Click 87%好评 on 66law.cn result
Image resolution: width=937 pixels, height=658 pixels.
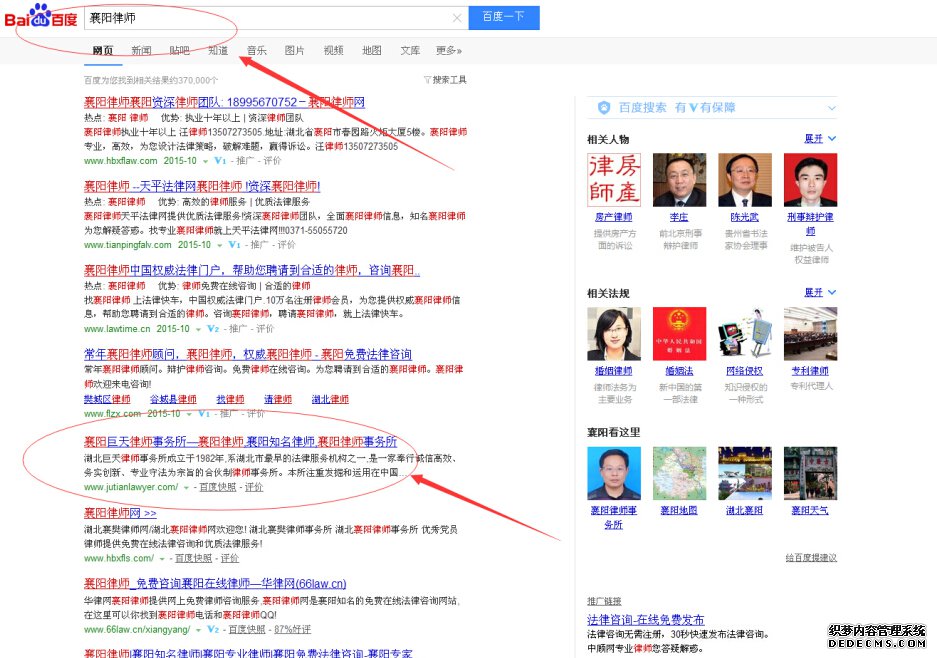point(292,629)
